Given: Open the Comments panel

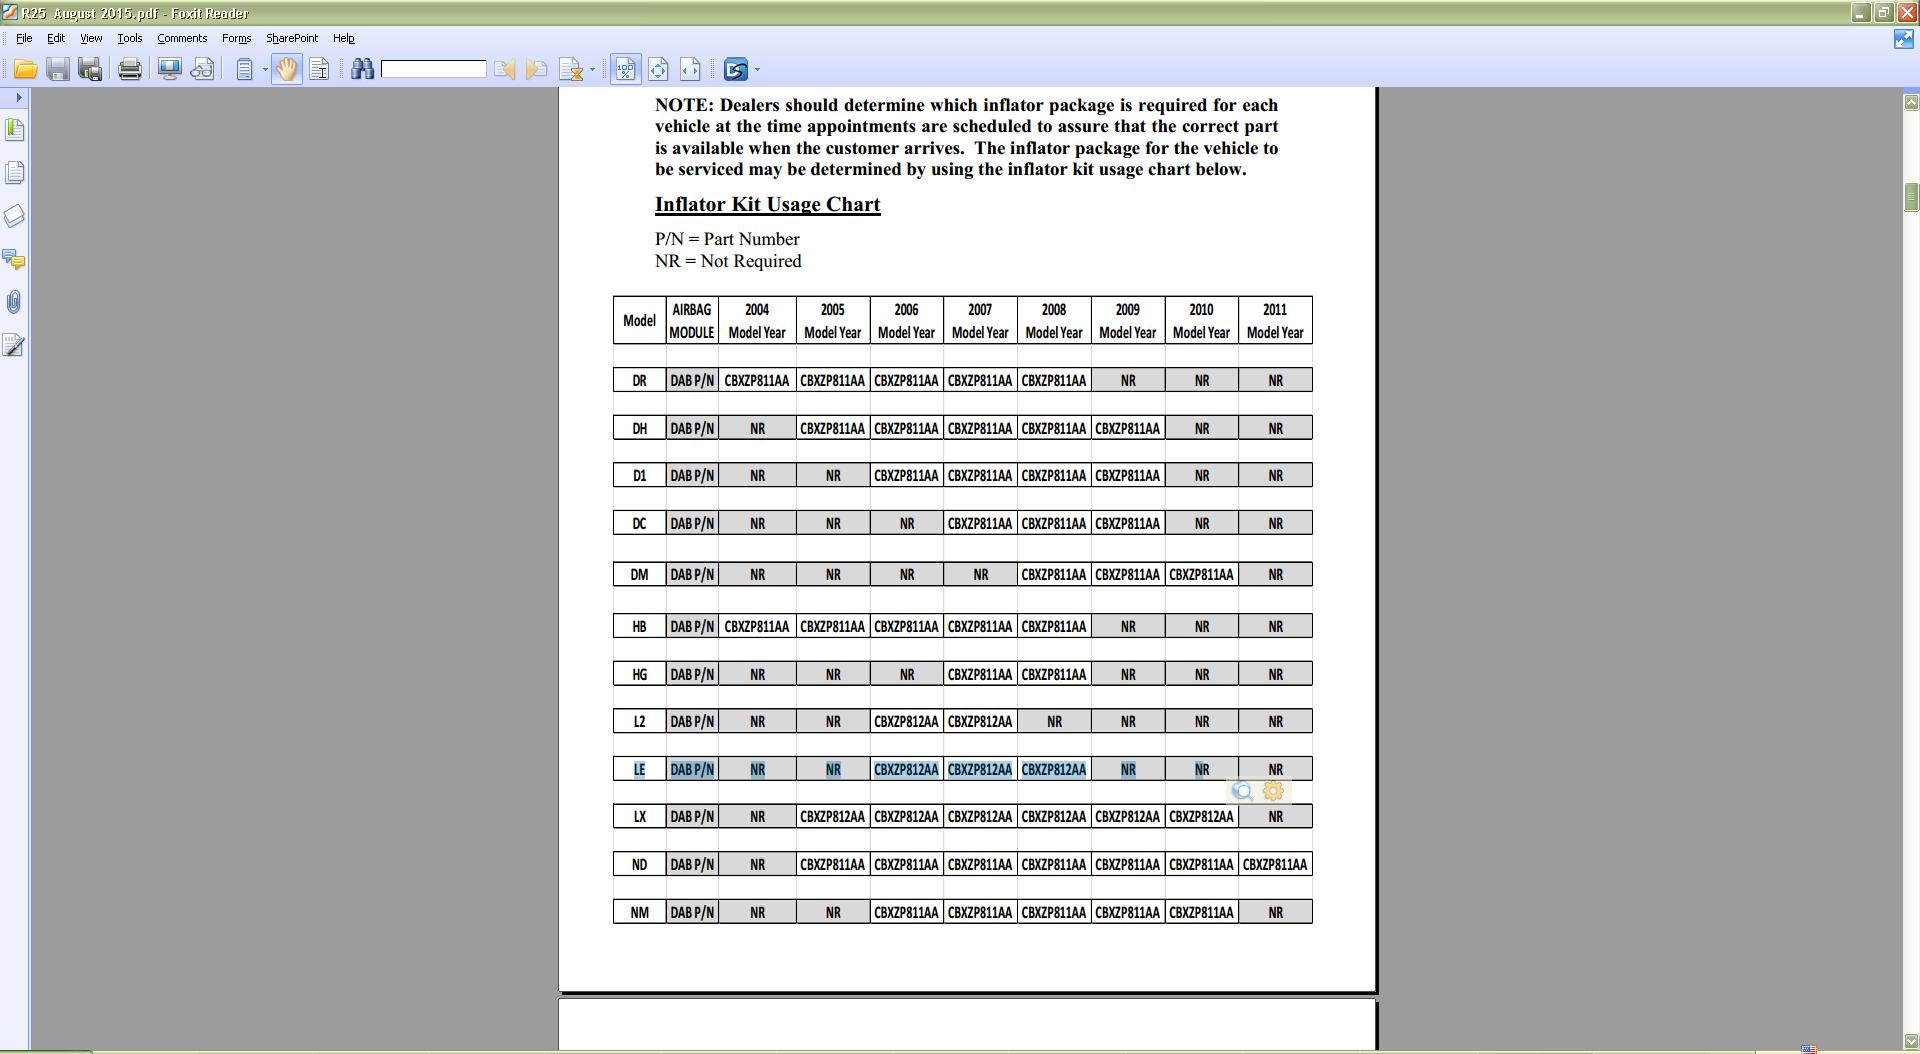Looking at the screenshot, I should (x=14, y=260).
